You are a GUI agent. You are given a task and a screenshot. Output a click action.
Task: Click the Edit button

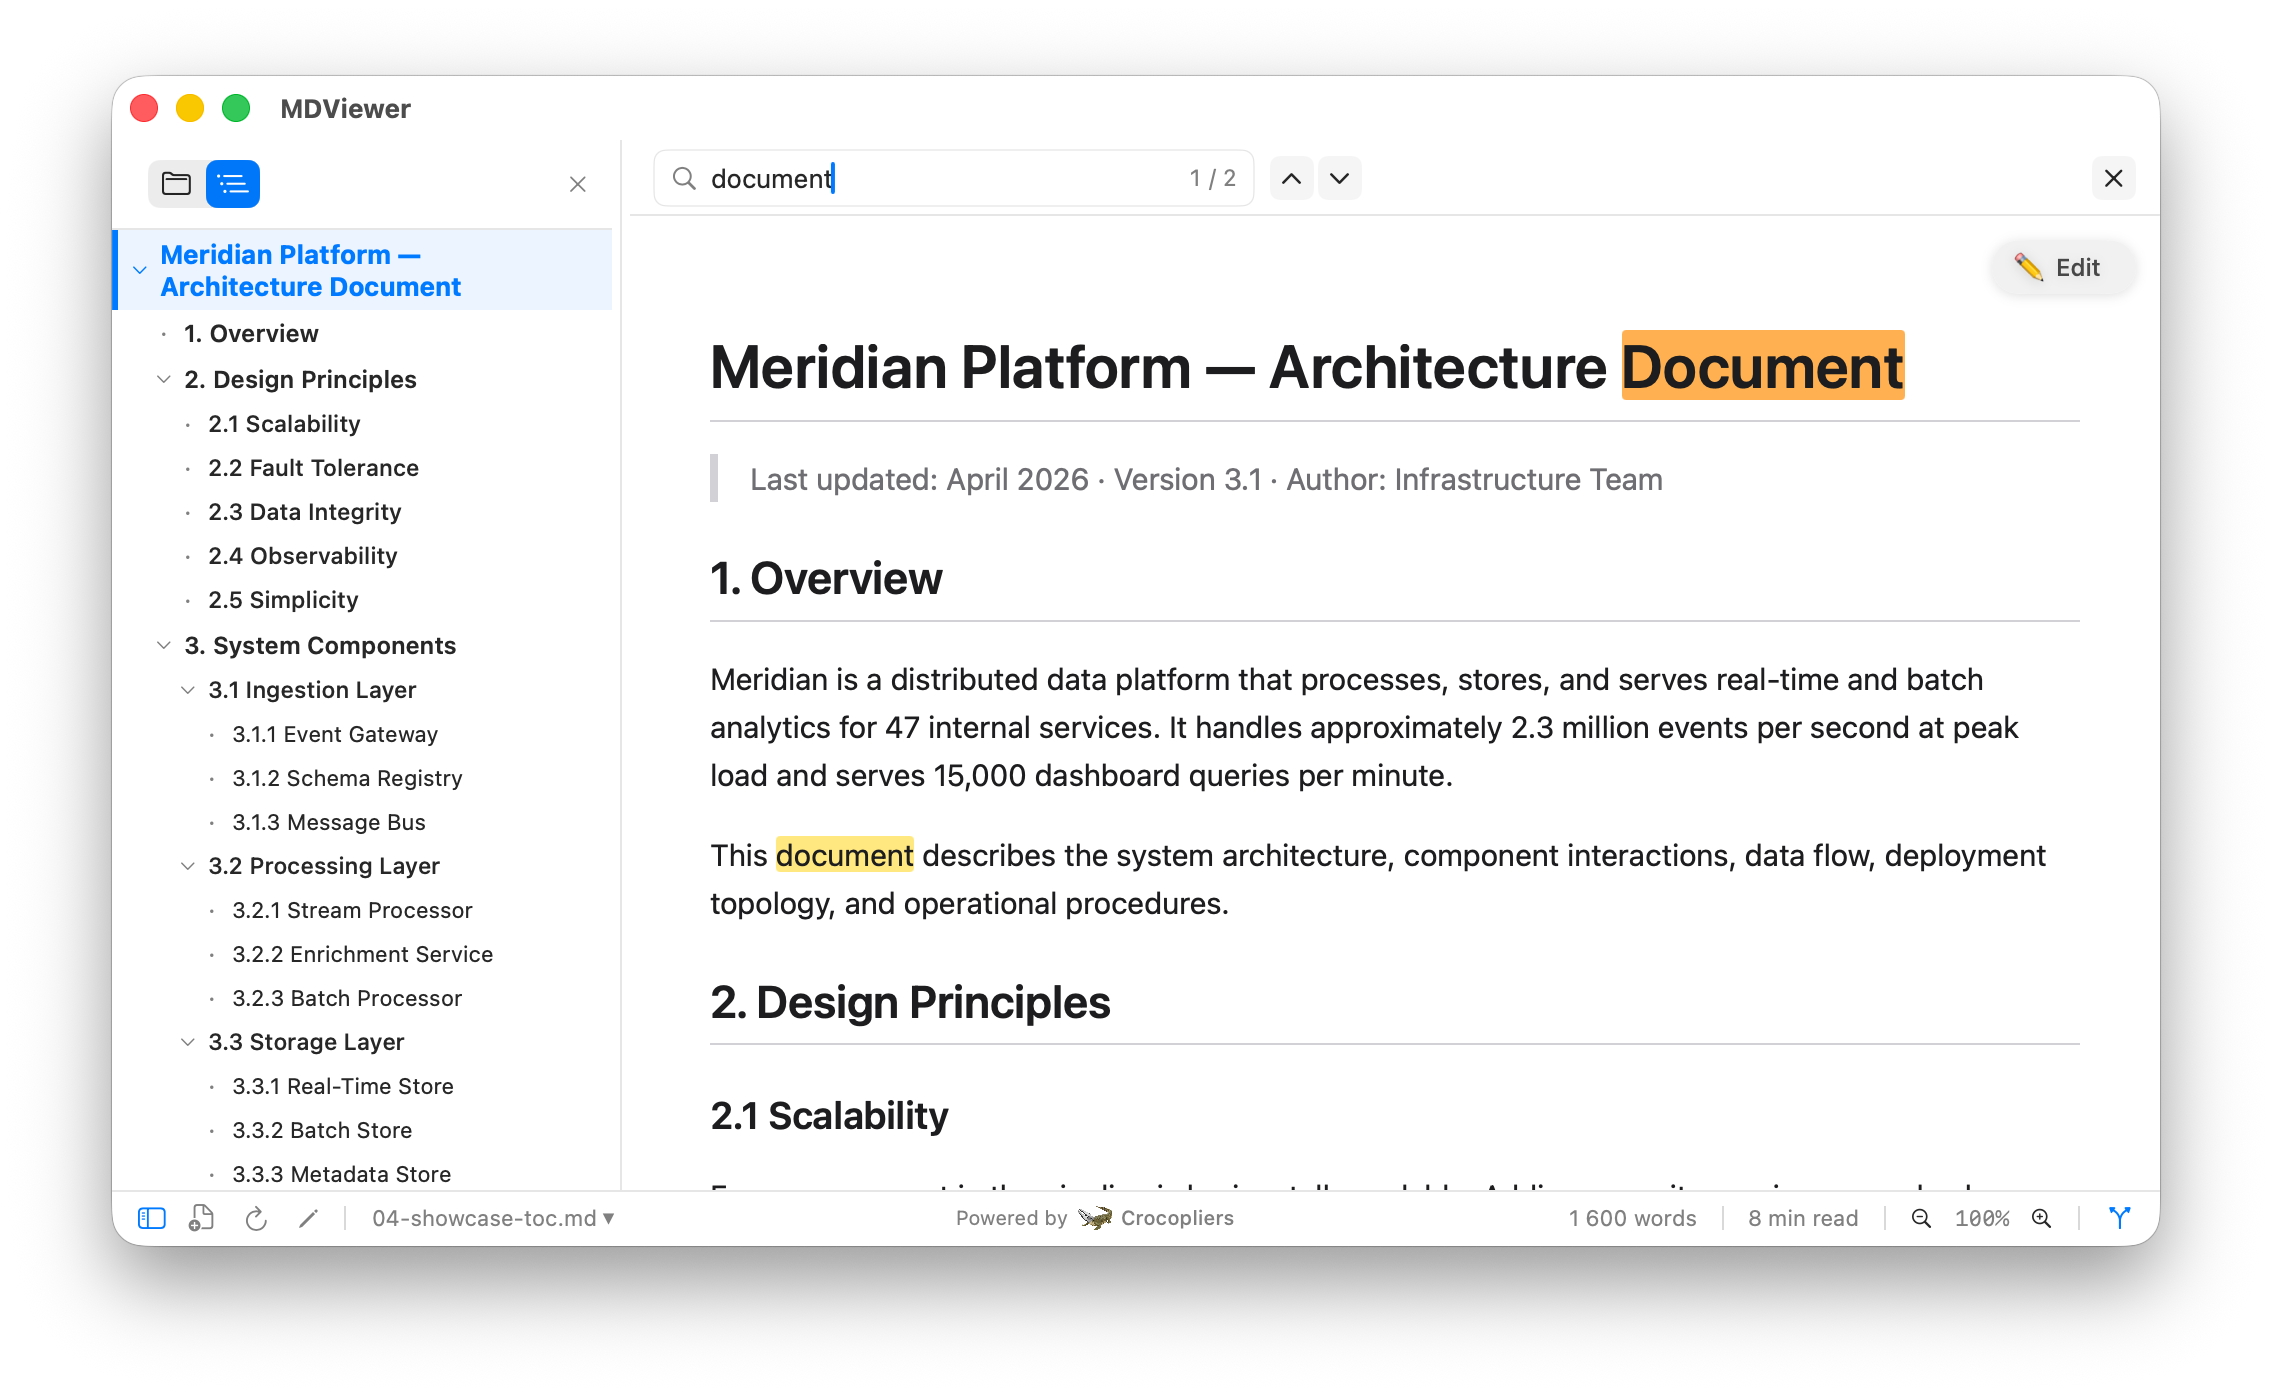2062,267
